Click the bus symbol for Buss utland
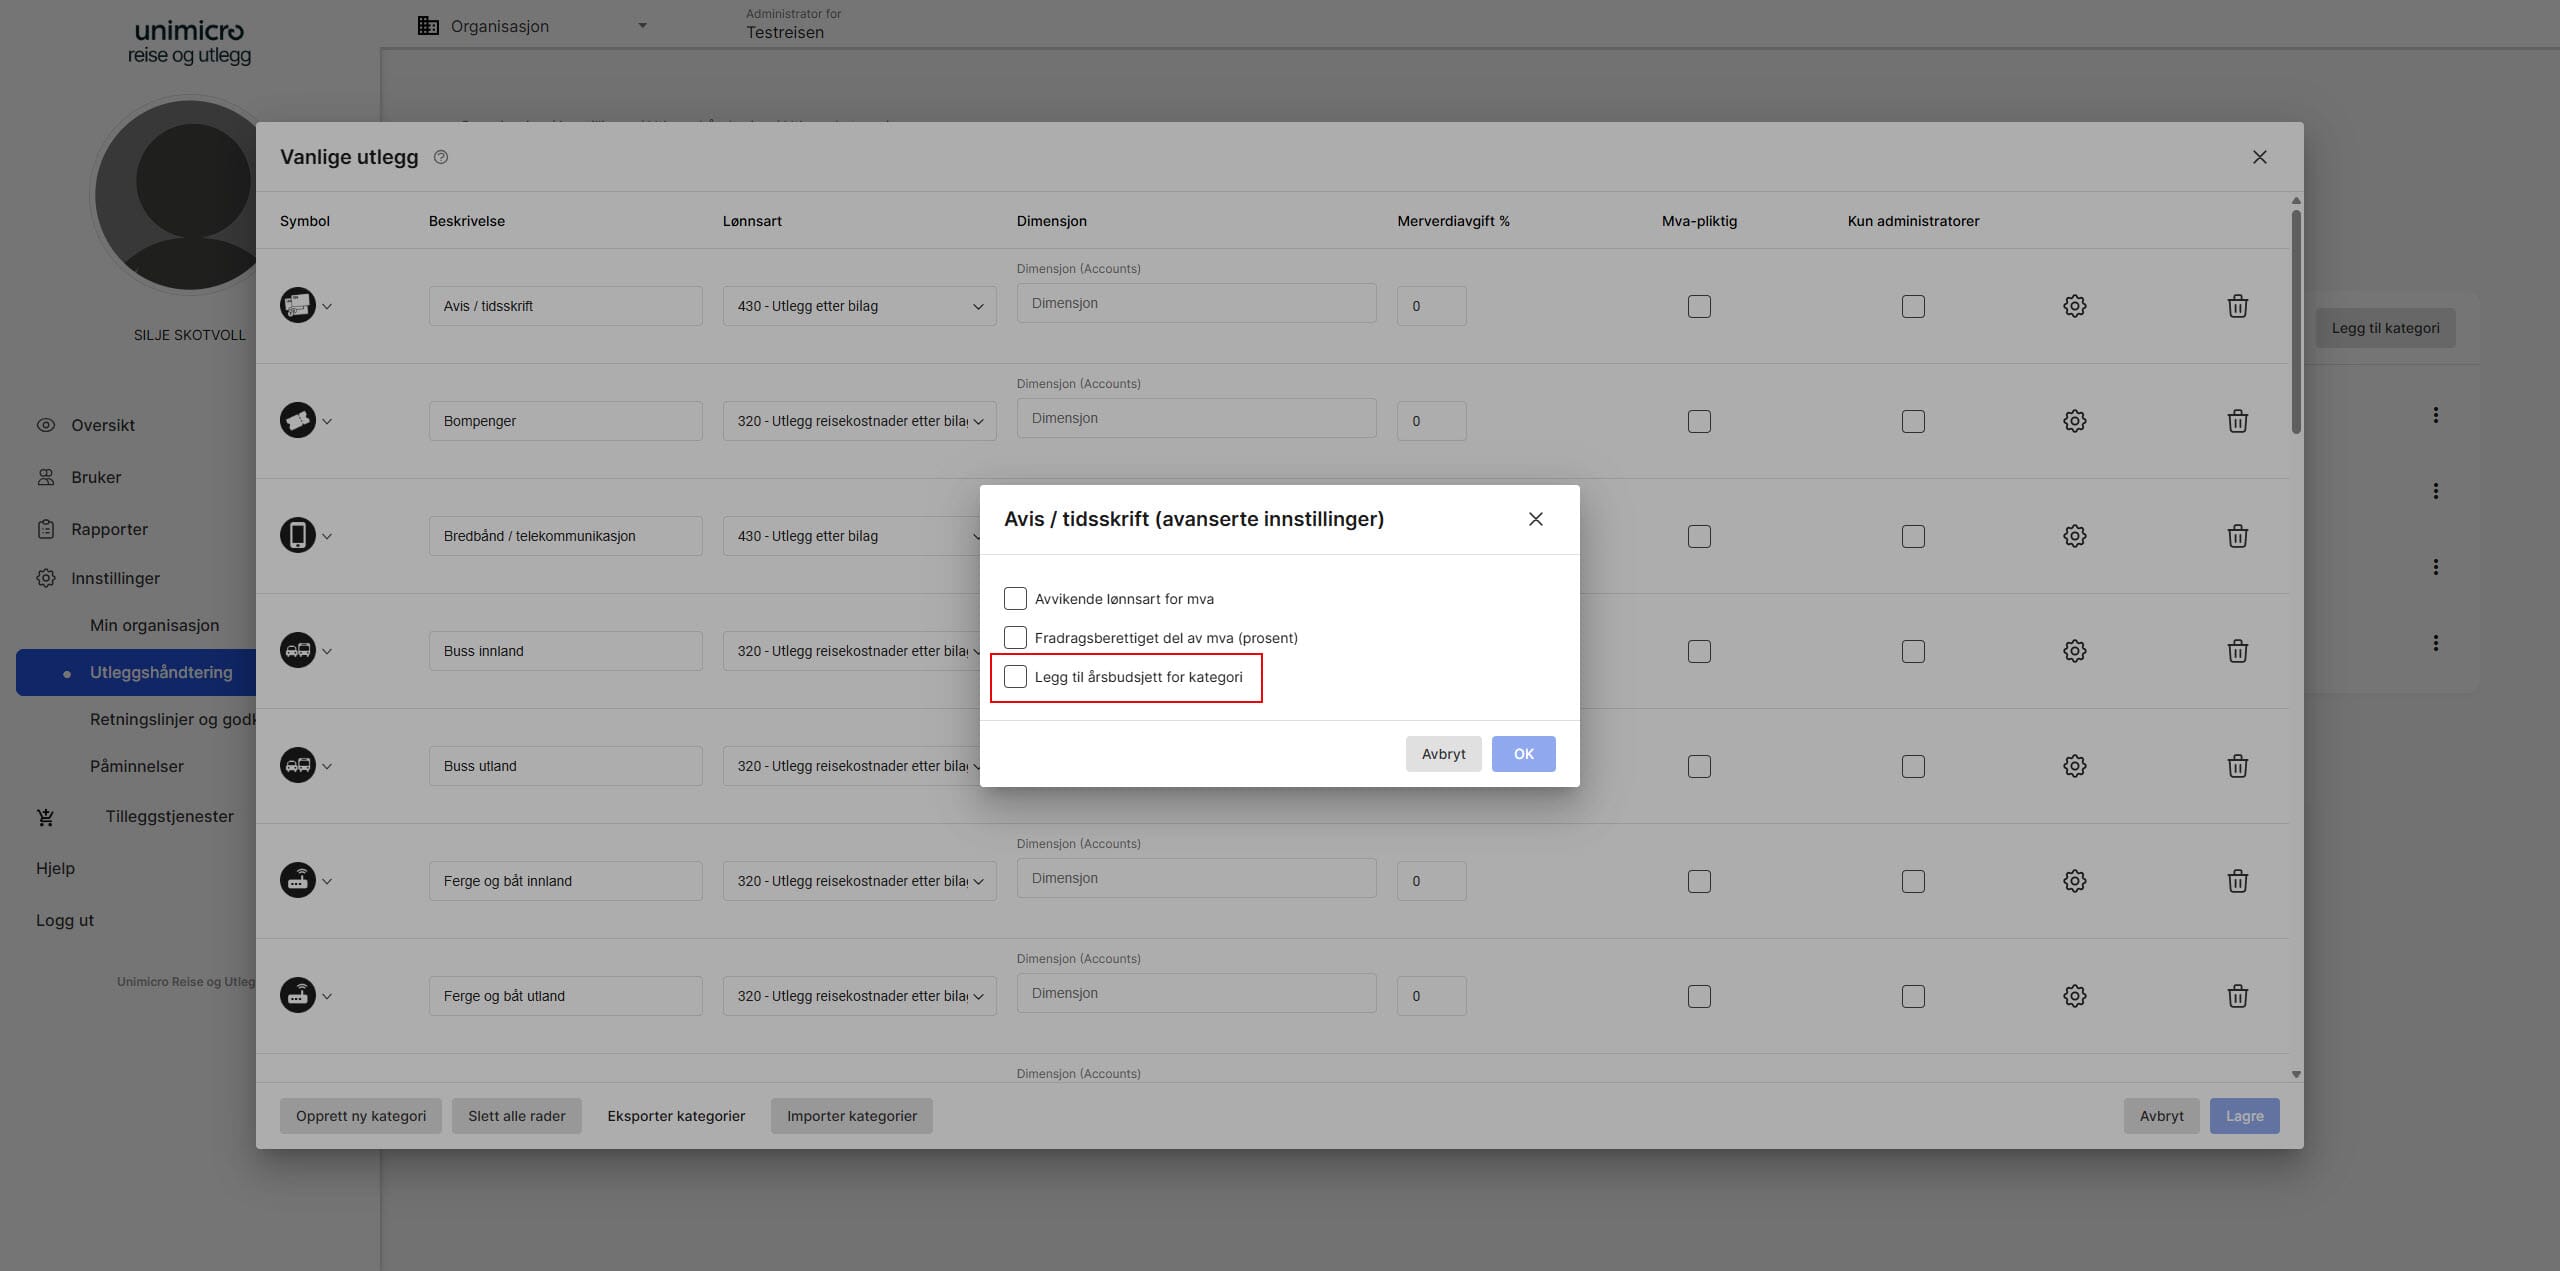This screenshot has height=1271, width=2560. (x=297, y=766)
